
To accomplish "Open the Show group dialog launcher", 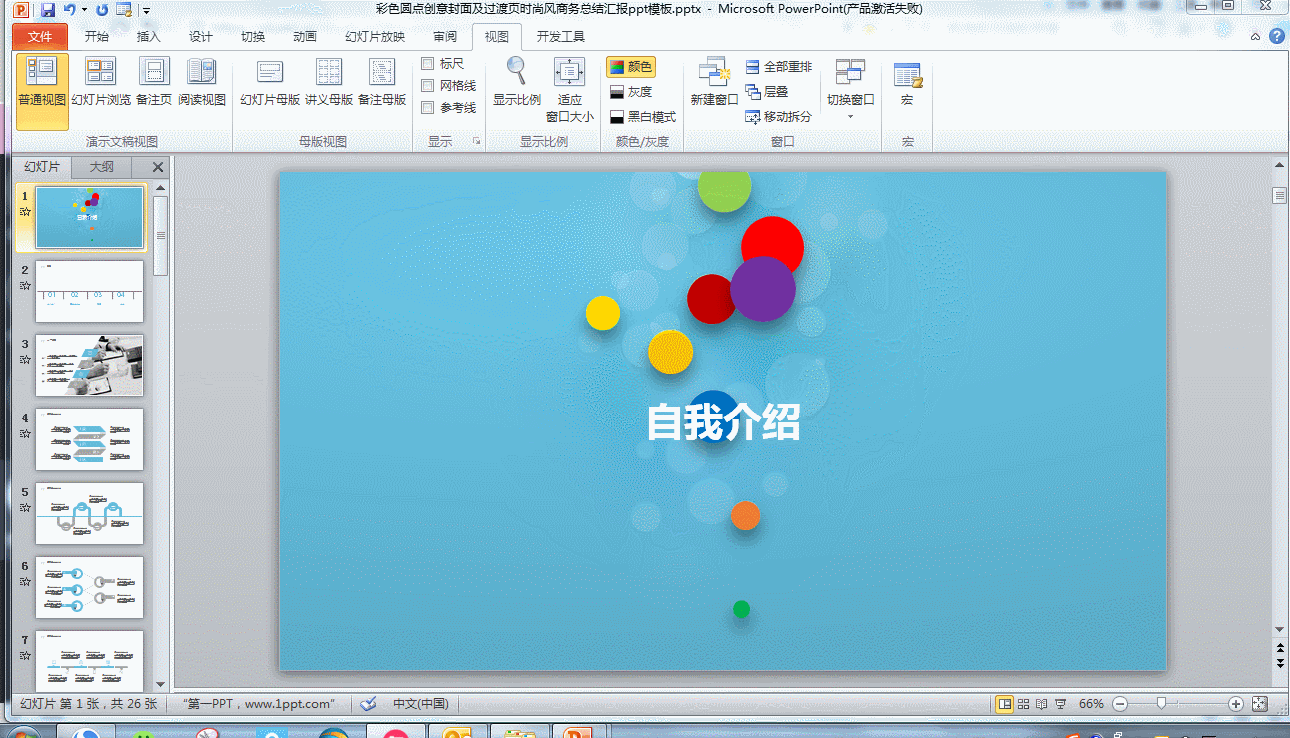I will coord(477,142).
